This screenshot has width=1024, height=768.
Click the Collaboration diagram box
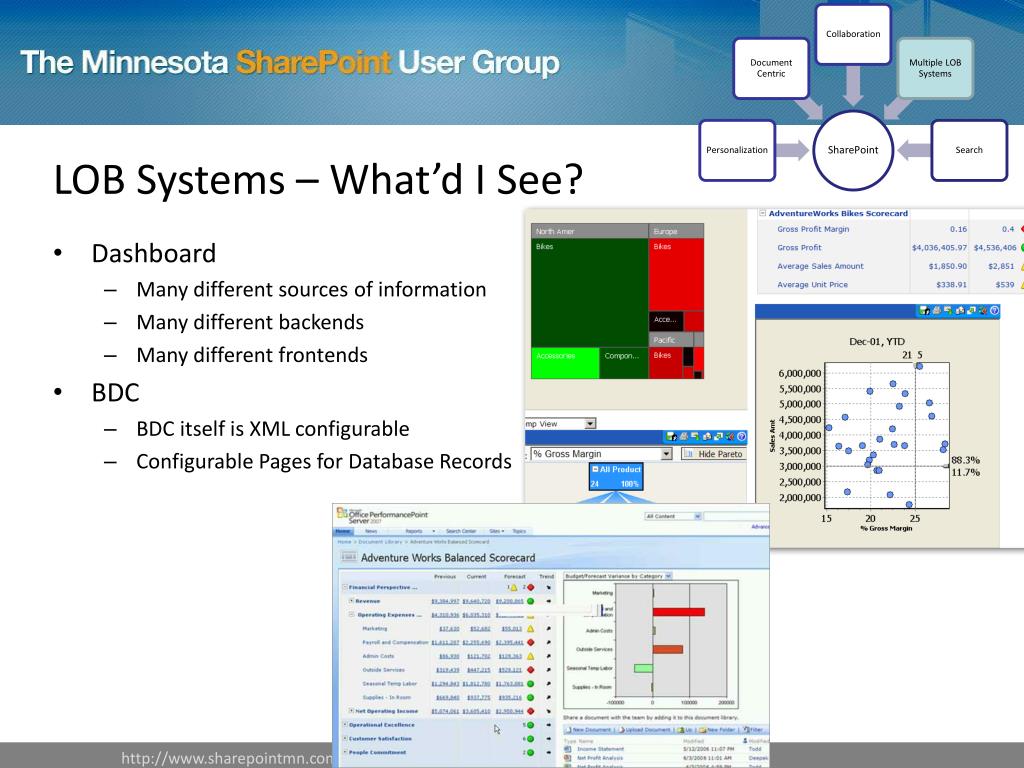coord(853,34)
